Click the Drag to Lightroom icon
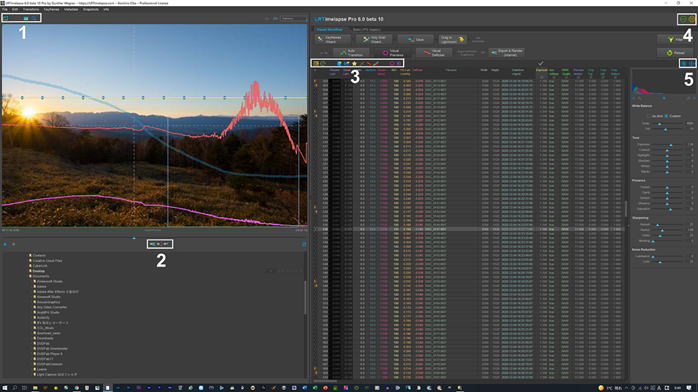698x392 pixels. (x=461, y=40)
